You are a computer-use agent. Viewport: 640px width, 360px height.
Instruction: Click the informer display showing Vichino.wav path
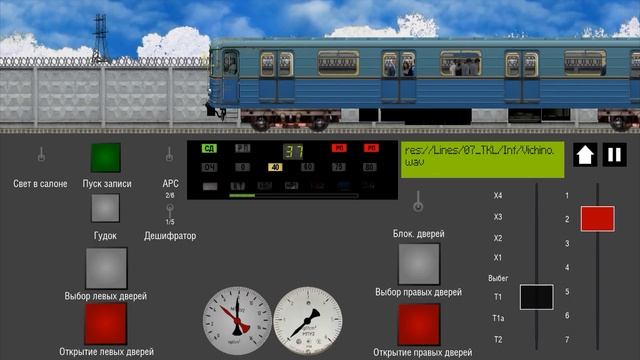coord(482,160)
